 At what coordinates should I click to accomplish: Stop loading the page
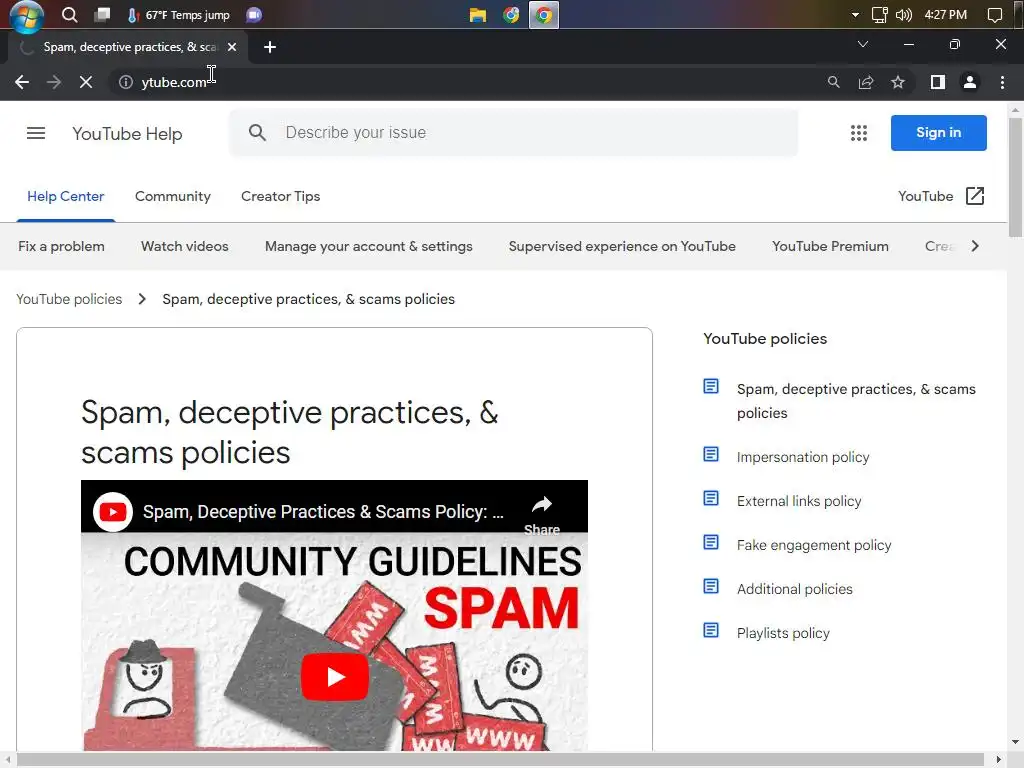tap(86, 82)
